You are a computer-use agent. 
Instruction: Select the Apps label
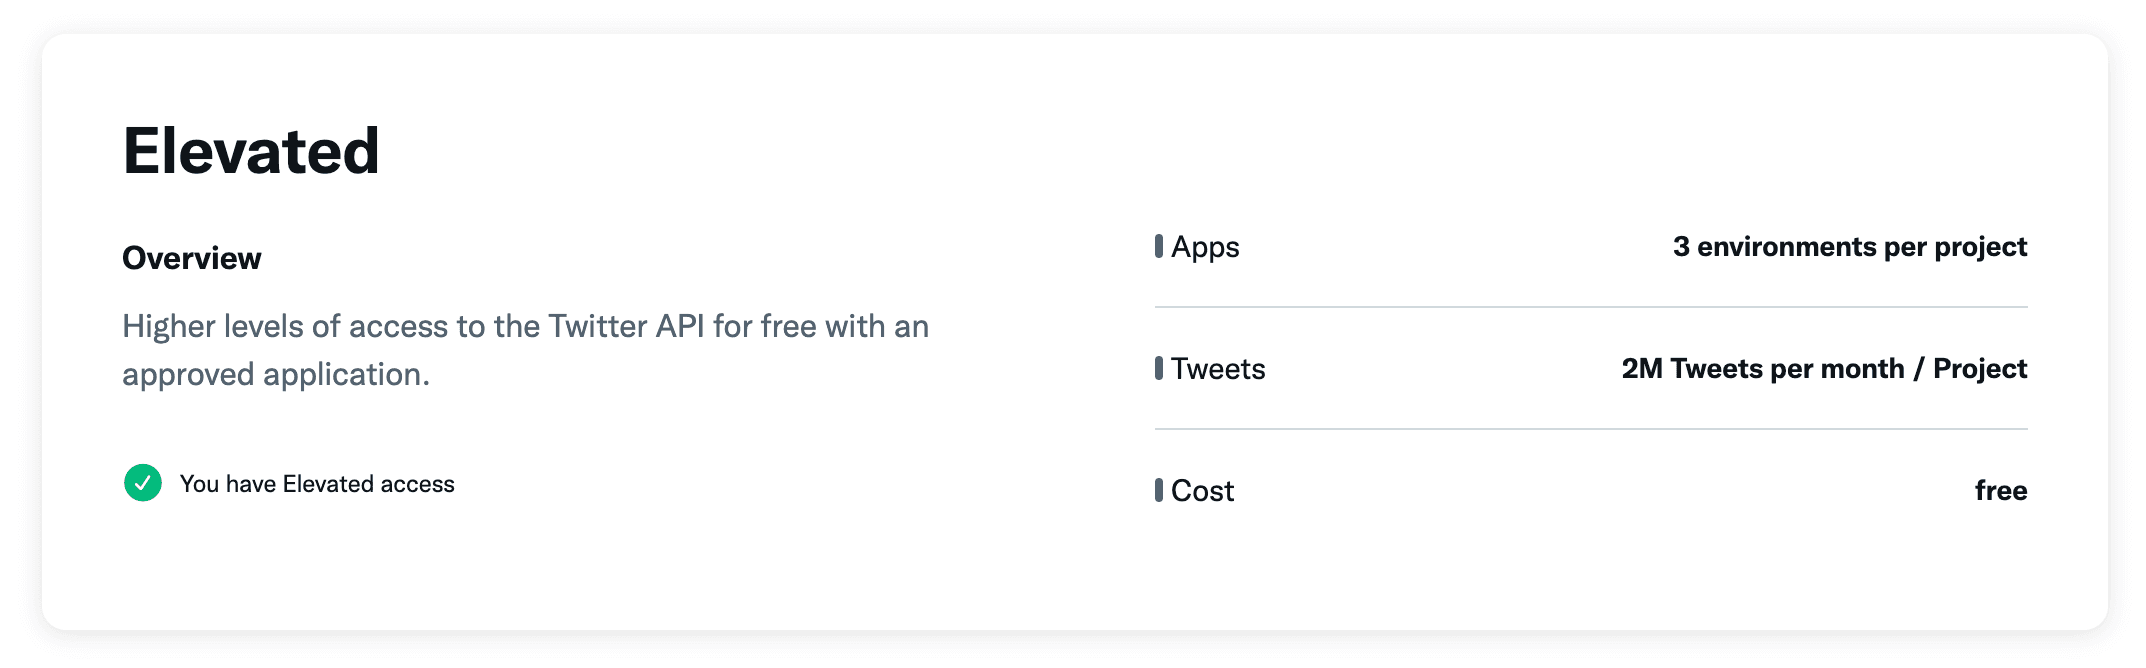(1205, 247)
